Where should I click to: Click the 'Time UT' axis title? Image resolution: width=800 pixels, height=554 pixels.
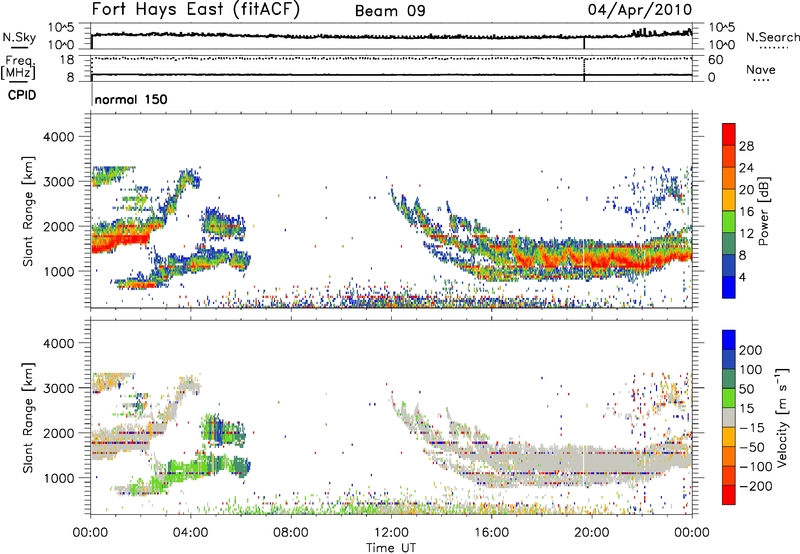point(391,548)
